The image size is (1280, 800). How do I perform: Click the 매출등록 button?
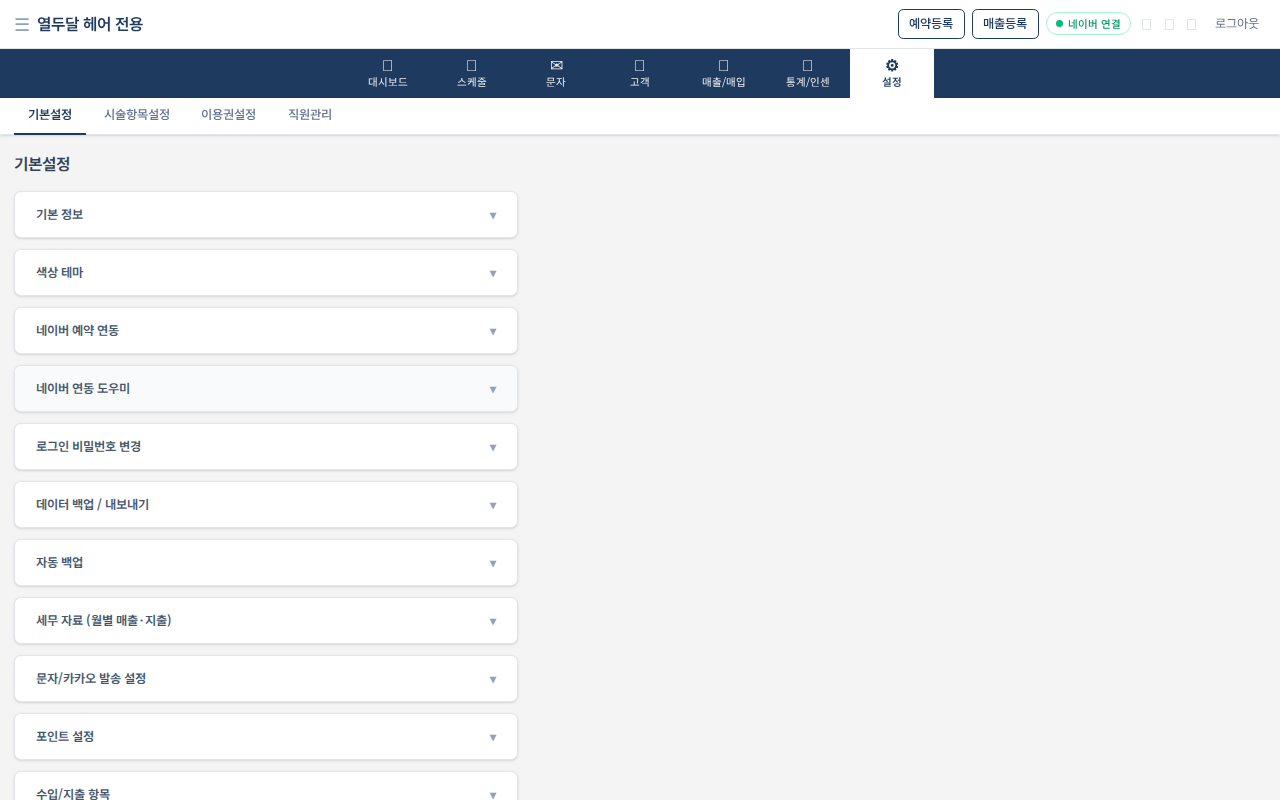point(1005,24)
